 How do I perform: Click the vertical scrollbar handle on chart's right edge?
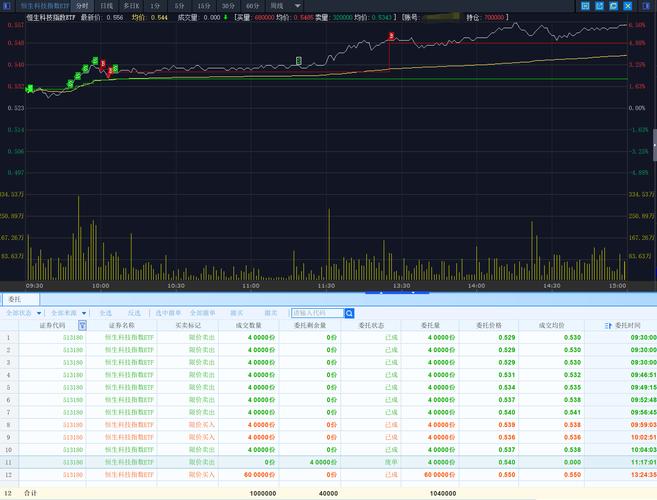[654, 145]
